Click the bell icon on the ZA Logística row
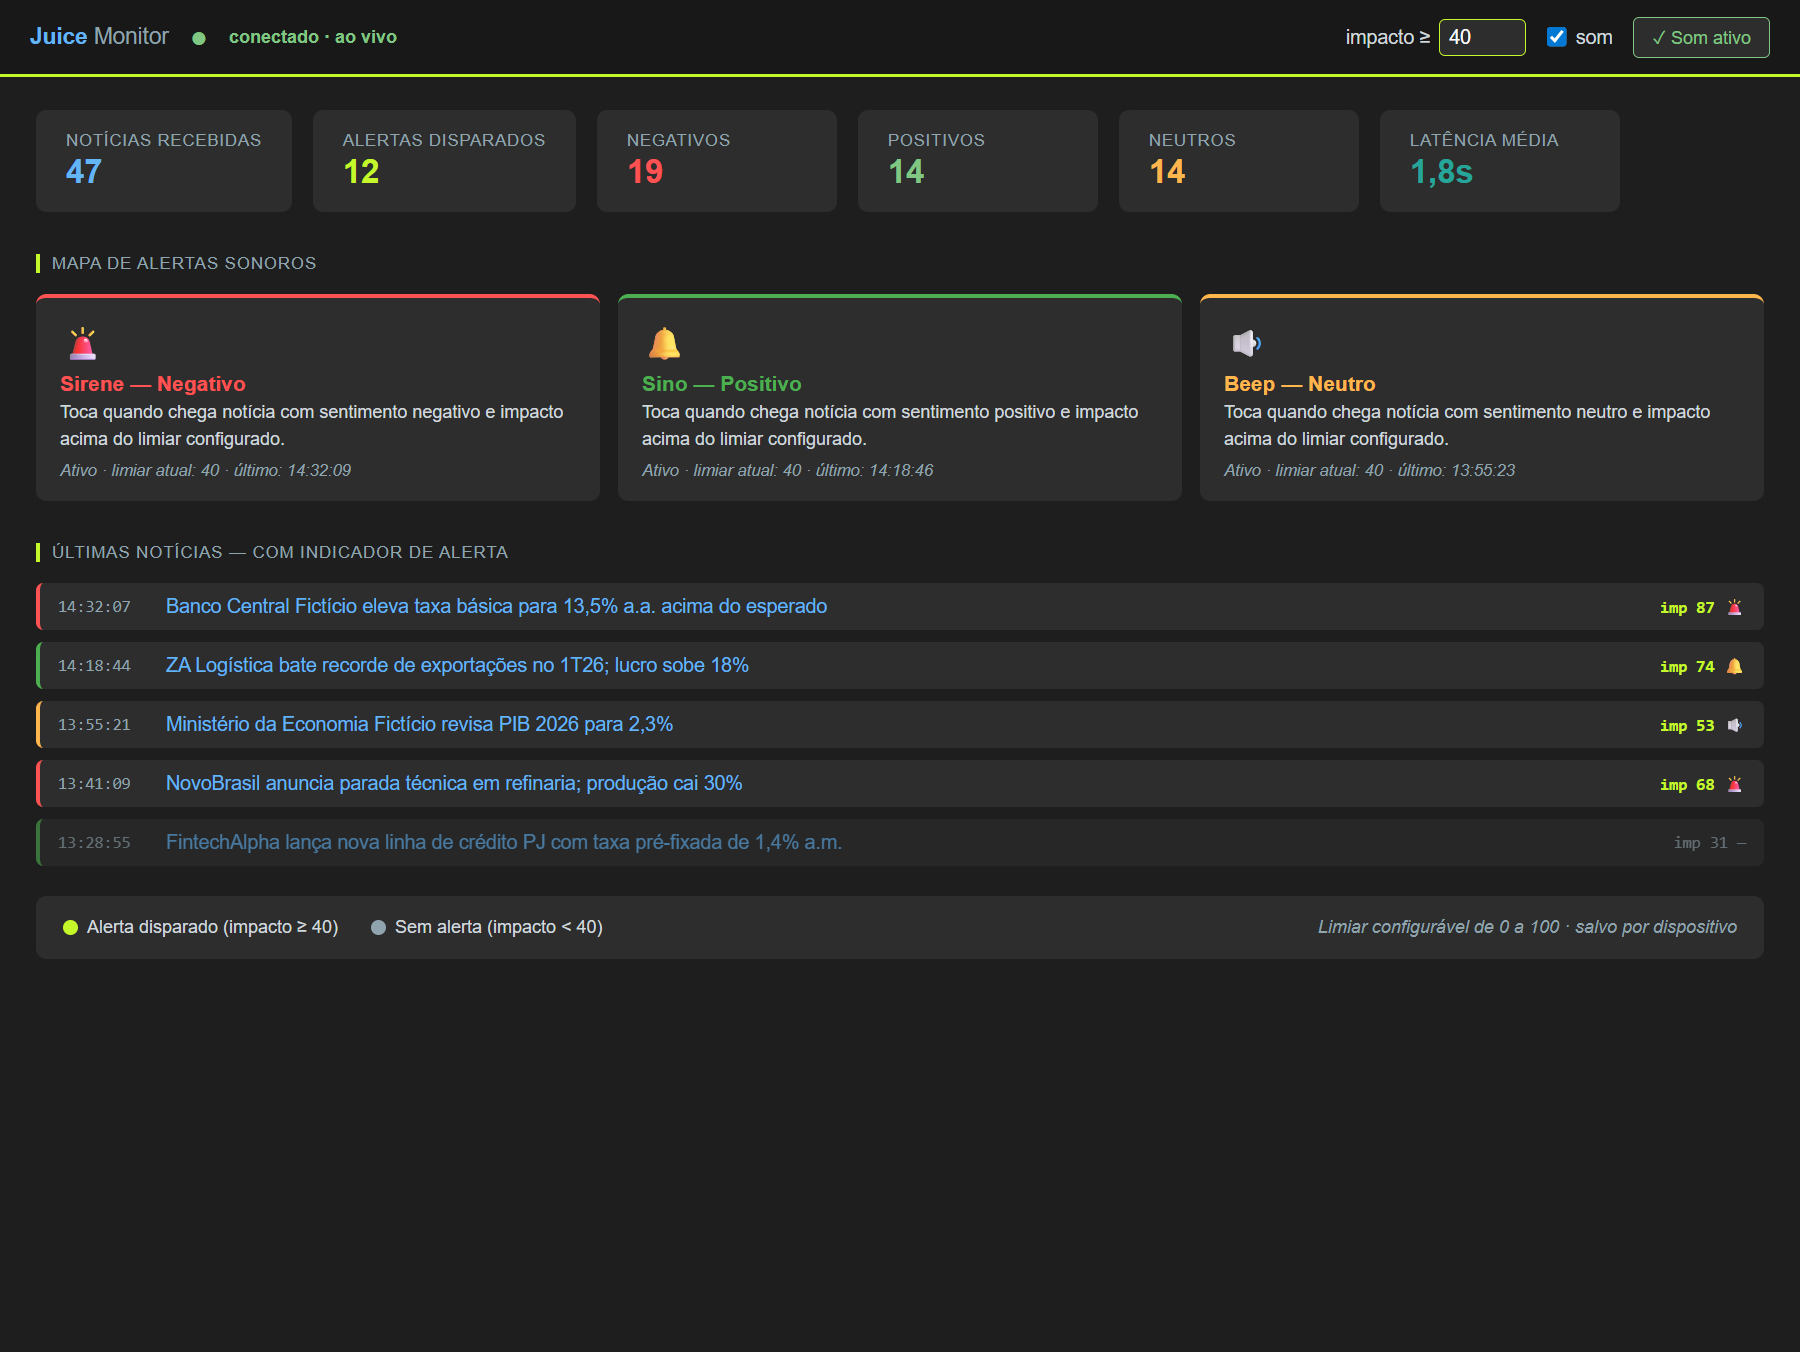The height and width of the screenshot is (1352, 1800). tap(1735, 666)
